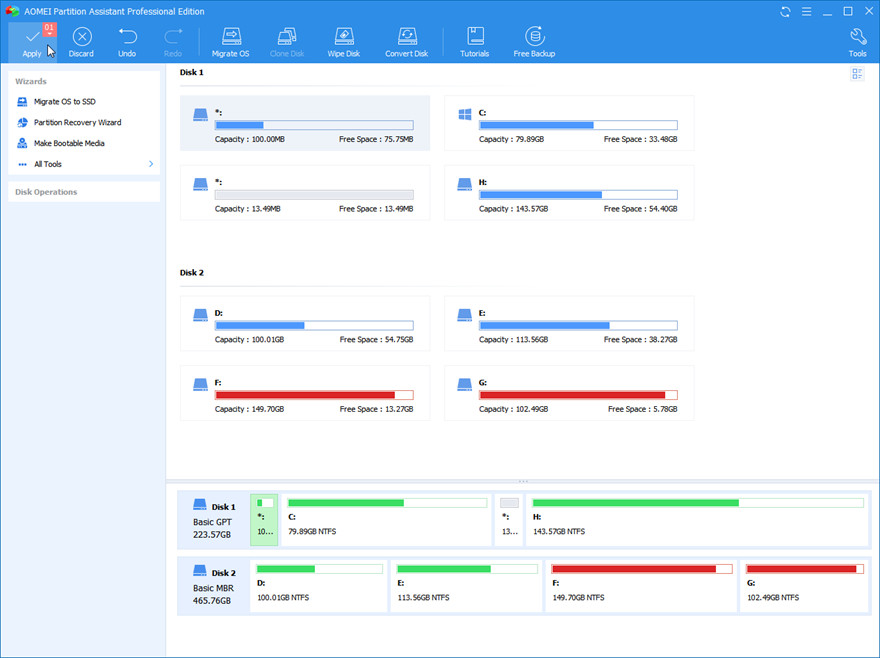This screenshot has height=658, width=880.
Task: Click the F: red usage bar
Action: 314,395
